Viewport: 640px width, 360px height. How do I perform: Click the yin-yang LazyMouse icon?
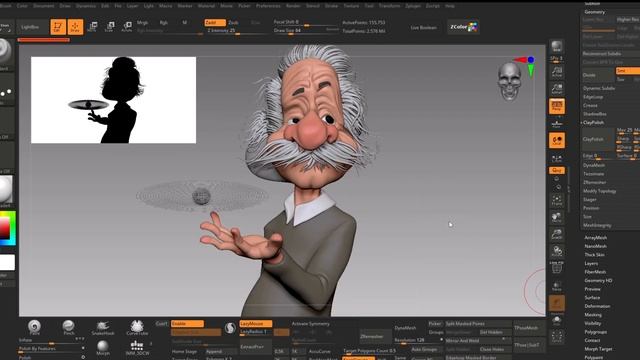[230, 328]
